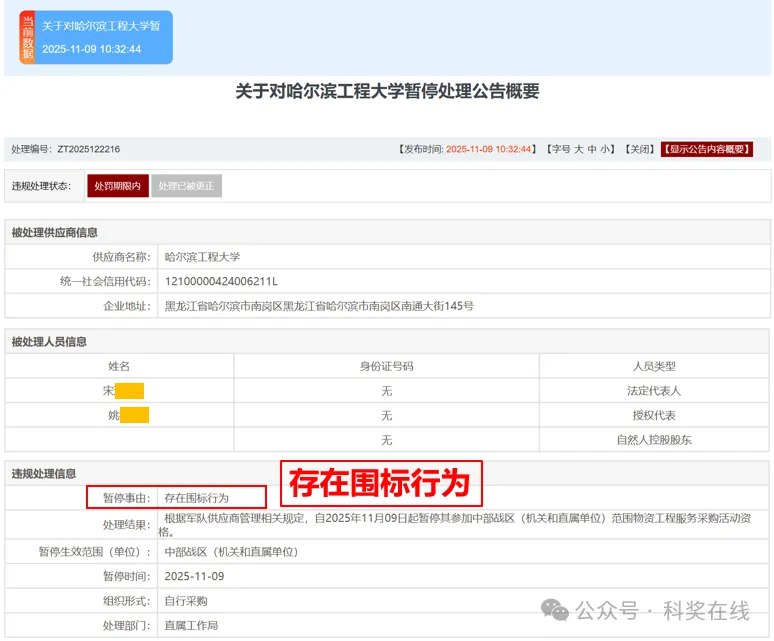Select the 处罚期限内 status button
Viewport: 774px width, 641px height.
point(117,186)
